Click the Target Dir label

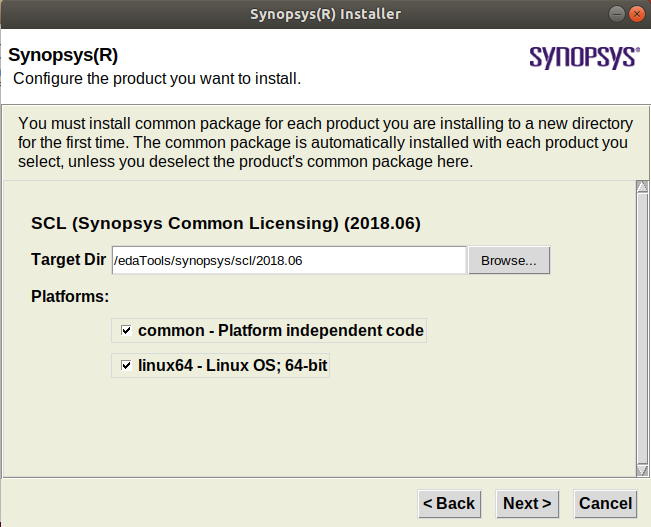[x=69, y=260]
